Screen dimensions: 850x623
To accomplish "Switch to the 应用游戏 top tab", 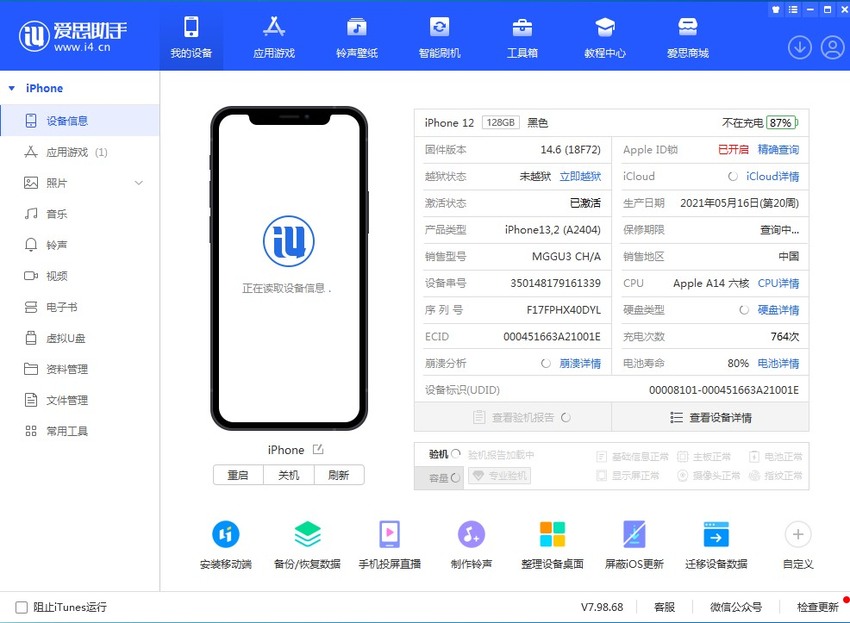I will point(274,37).
